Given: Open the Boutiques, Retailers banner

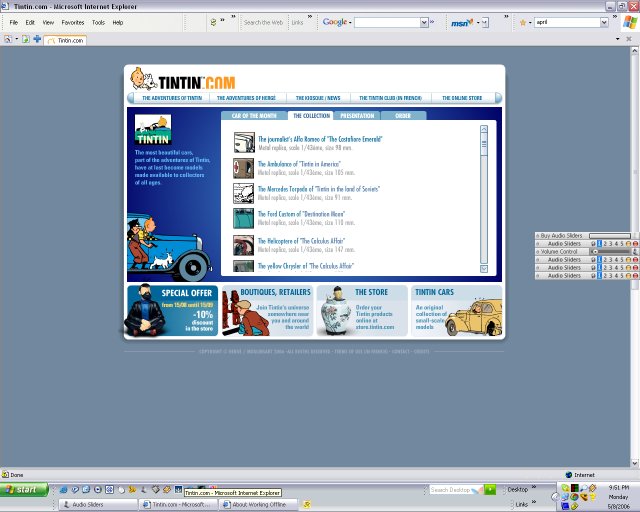Looking at the screenshot, I should pos(267,311).
